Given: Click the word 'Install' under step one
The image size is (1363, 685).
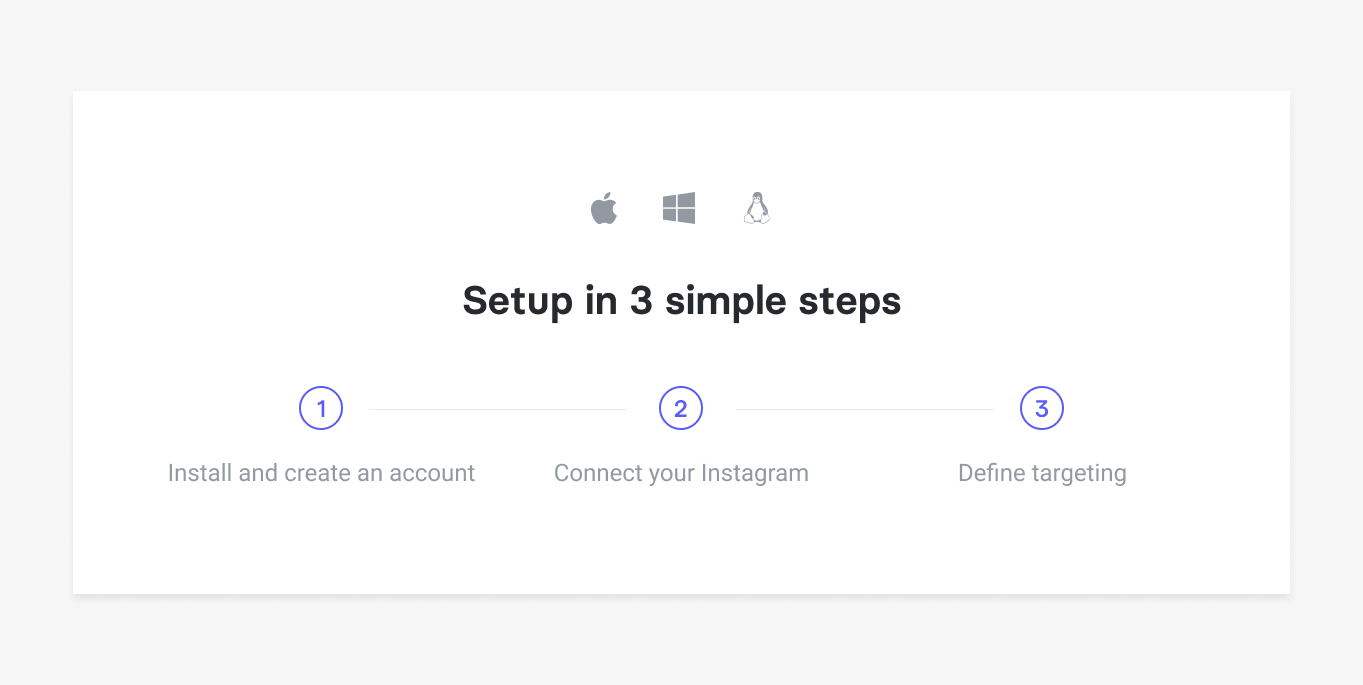Looking at the screenshot, I should pos(199,473).
